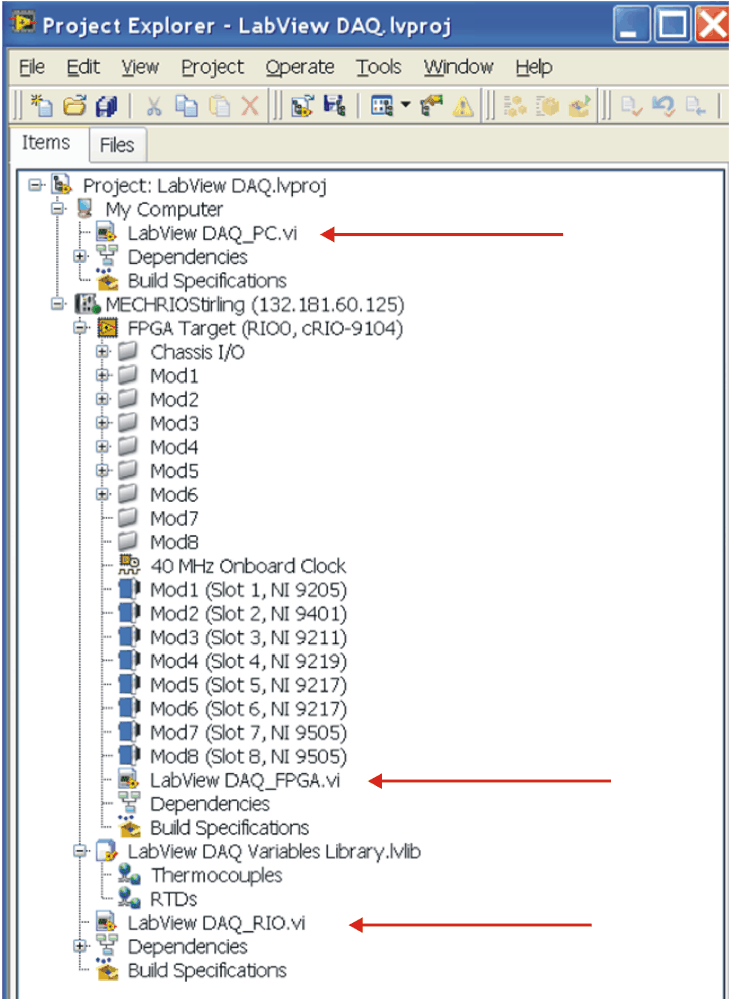
Task: Select Build Specifications under FPGA Target
Action: [229, 828]
